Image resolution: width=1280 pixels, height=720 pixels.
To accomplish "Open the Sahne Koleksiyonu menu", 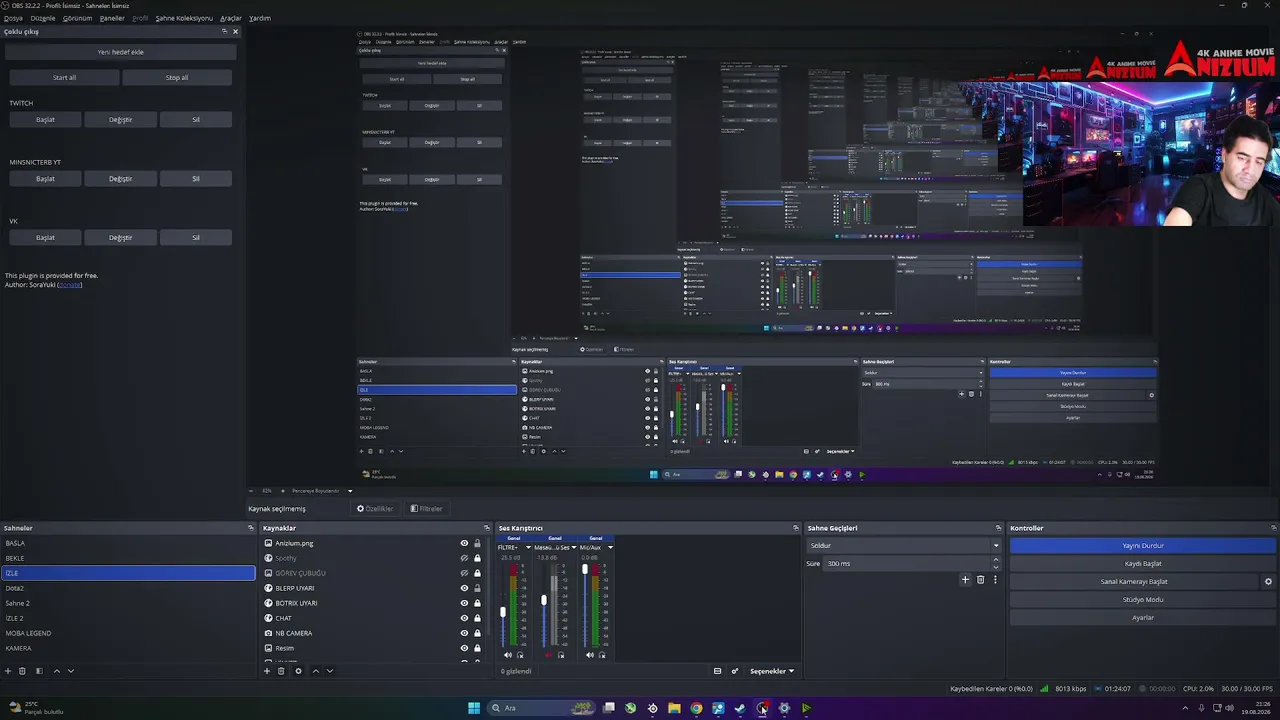I will click(x=184, y=18).
